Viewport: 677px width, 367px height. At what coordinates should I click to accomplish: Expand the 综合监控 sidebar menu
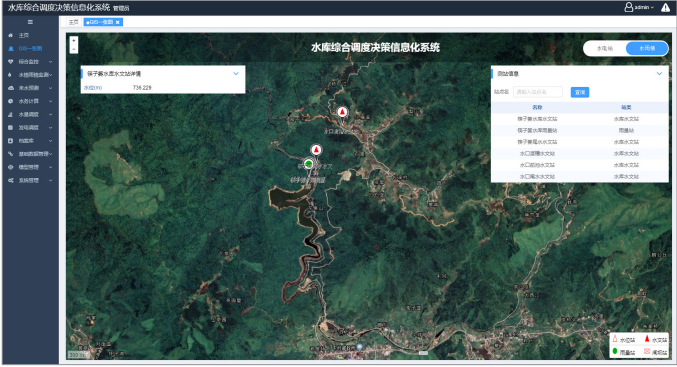point(30,62)
